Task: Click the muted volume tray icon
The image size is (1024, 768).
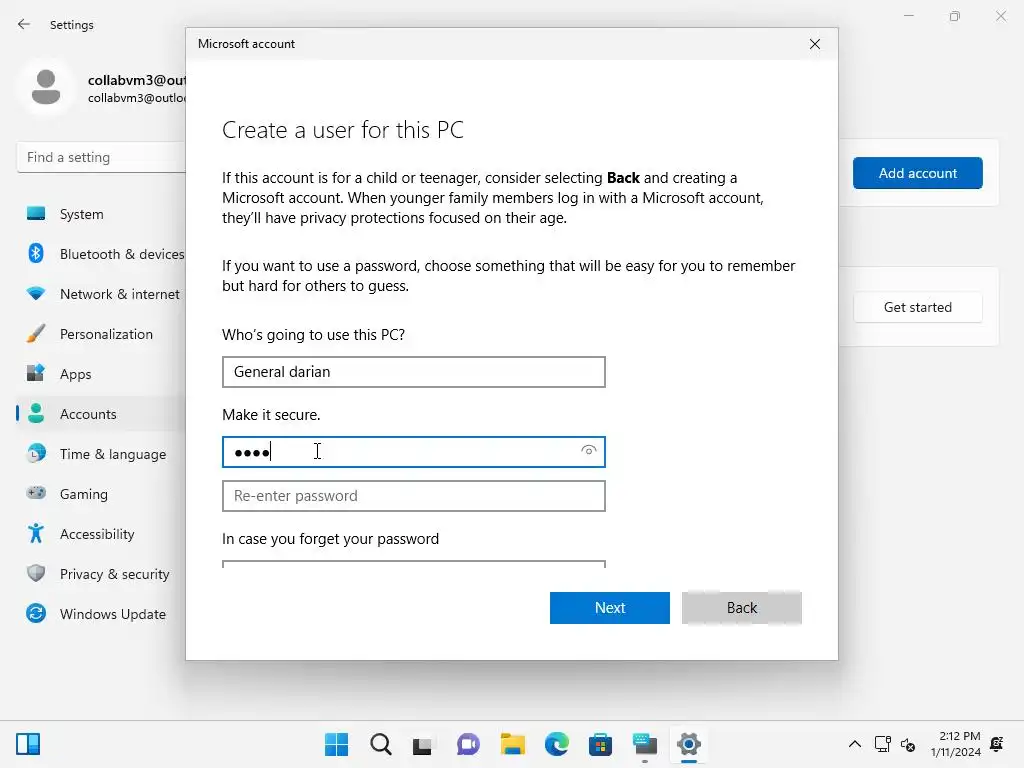Action: 908,744
